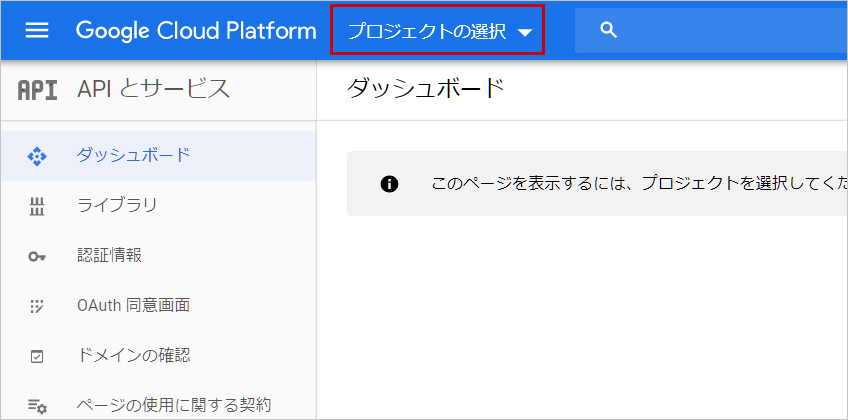Open the 認証情報 credentials page

click(x=158, y=256)
